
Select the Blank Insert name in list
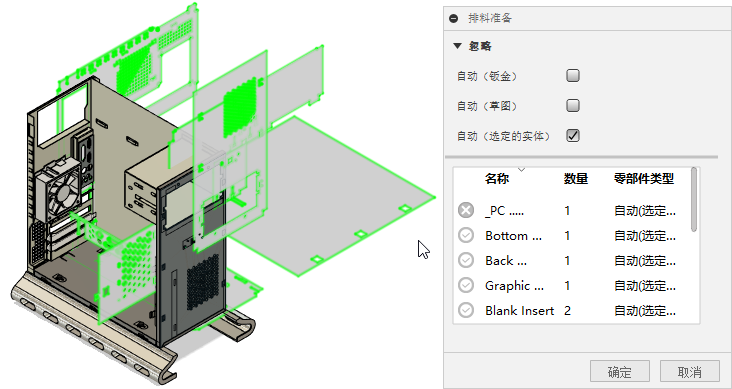click(x=520, y=311)
